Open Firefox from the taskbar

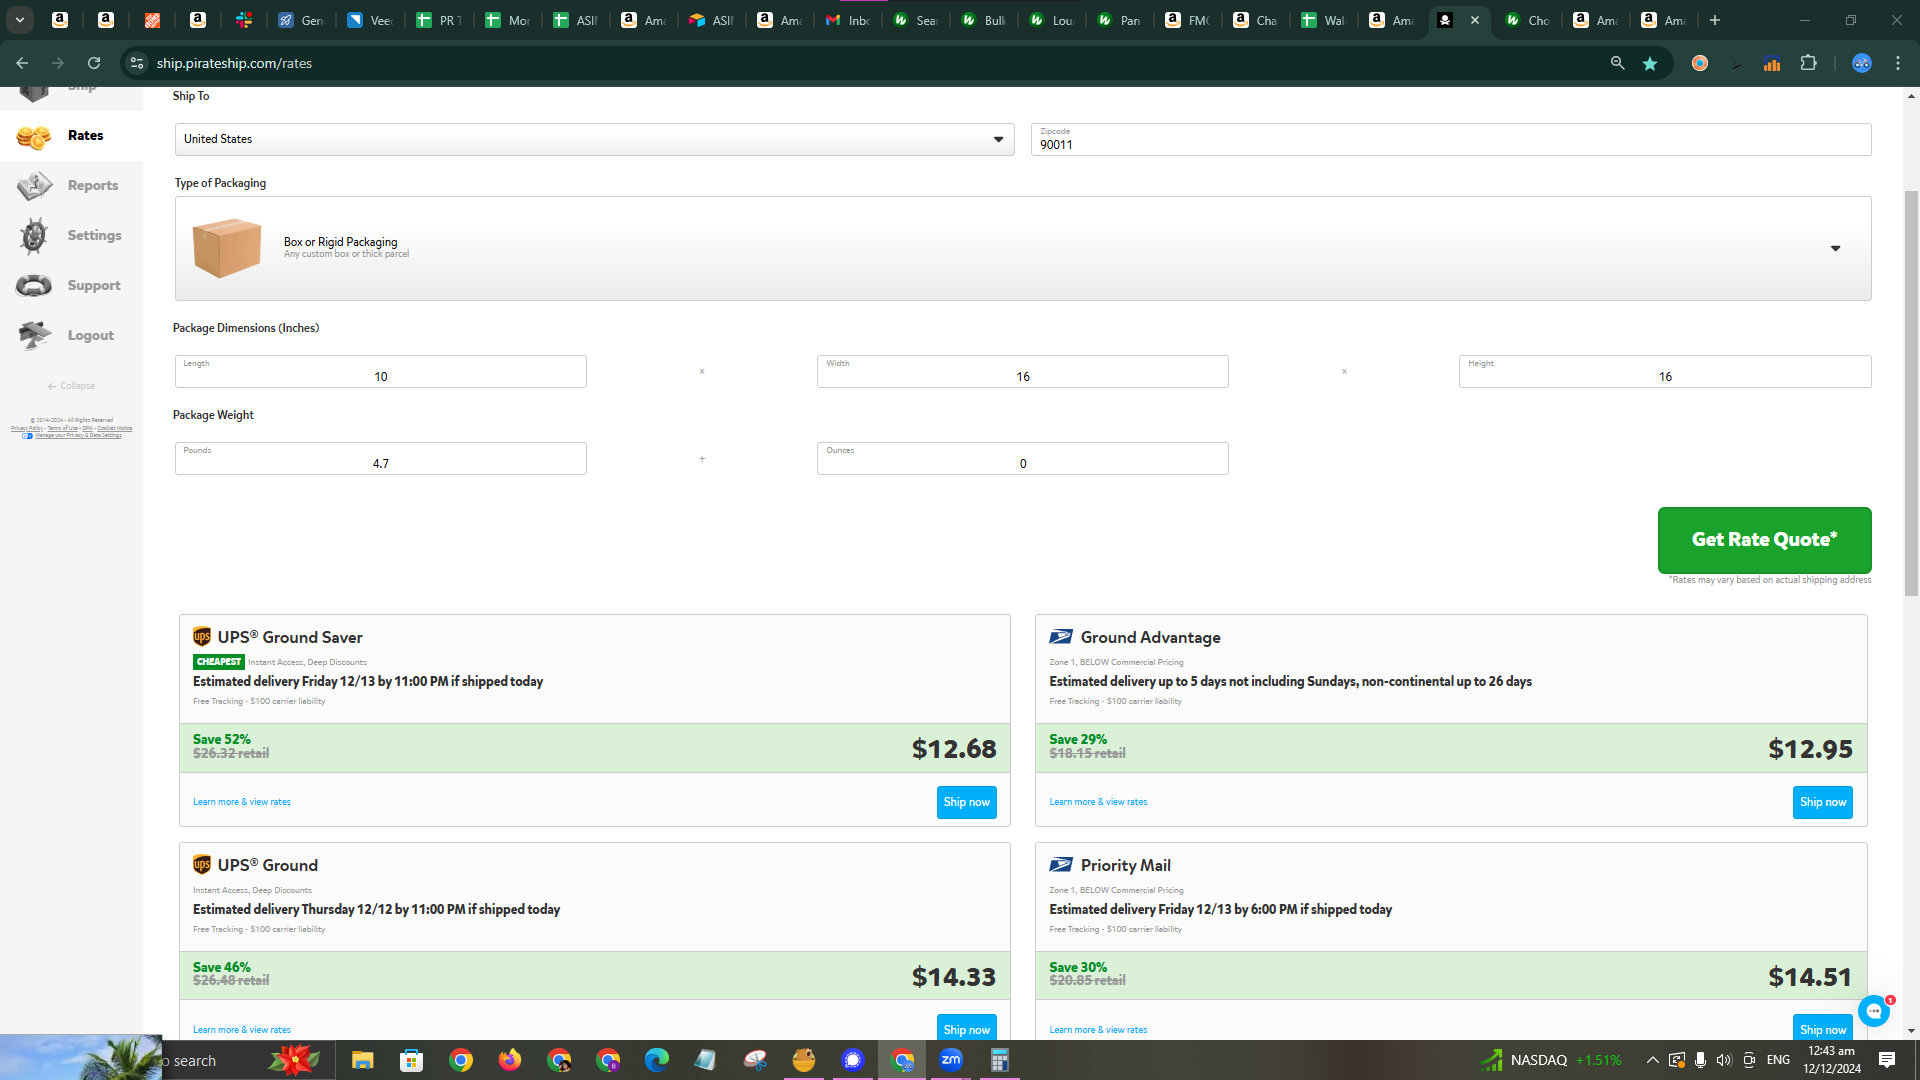click(510, 1060)
